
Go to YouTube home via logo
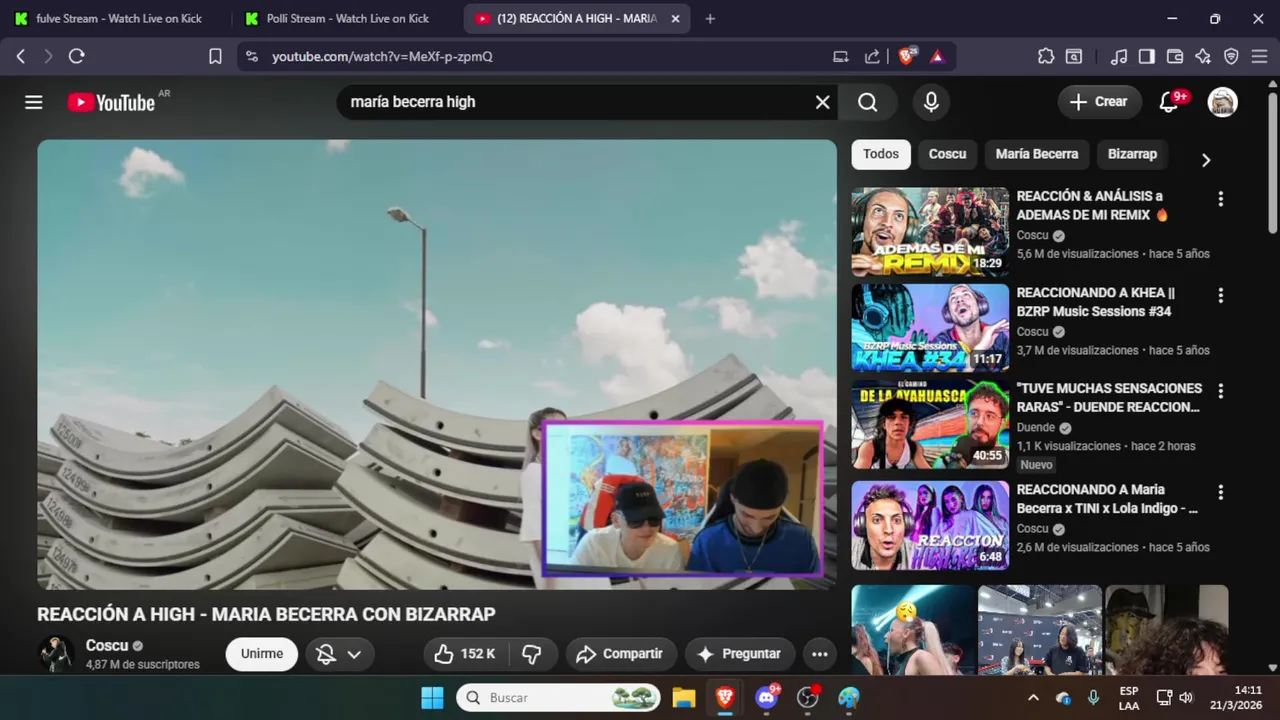coord(111,102)
